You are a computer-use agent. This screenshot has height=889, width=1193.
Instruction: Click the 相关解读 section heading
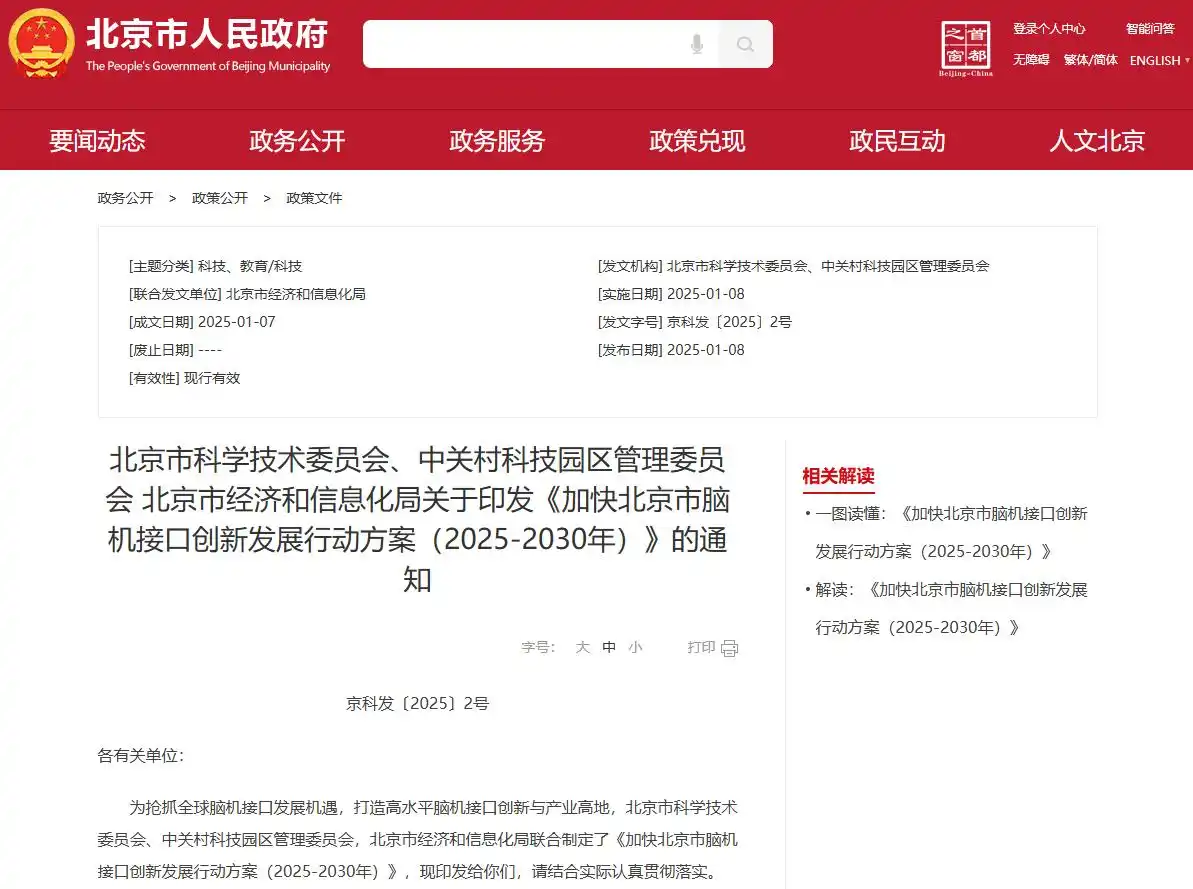tap(838, 476)
